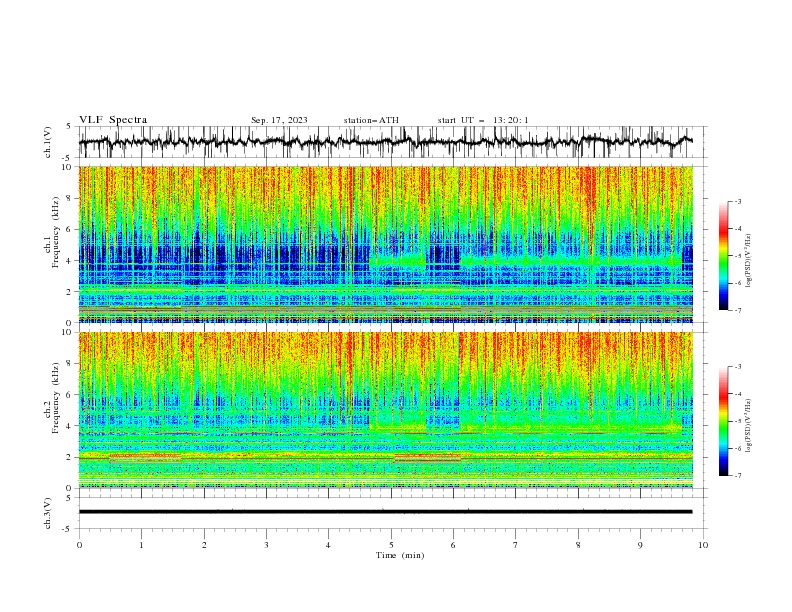The height and width of the screenshot is (612, 792).
Task: Click the ch.1 color scale "log(PSD)(V²/Hz)" caption
Action: pos(748,260)
